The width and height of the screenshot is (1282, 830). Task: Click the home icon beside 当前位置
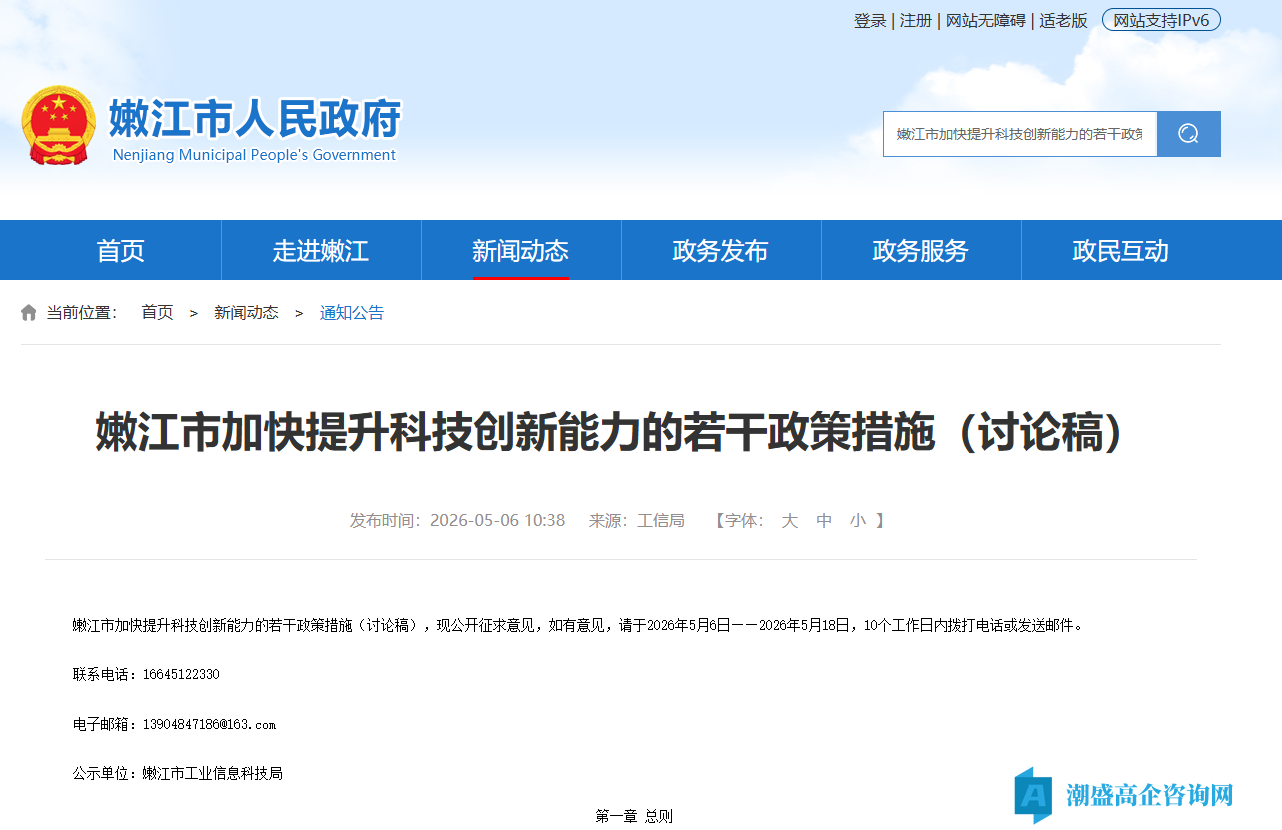click(29, 313)
